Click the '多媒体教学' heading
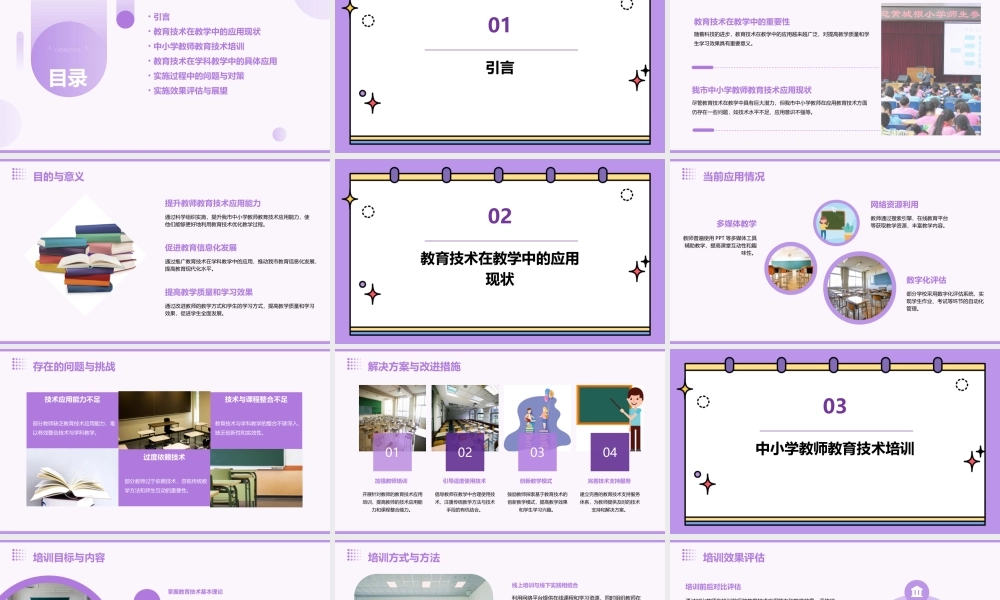This screenshot has width=1000, height=600. pos(736,224)
